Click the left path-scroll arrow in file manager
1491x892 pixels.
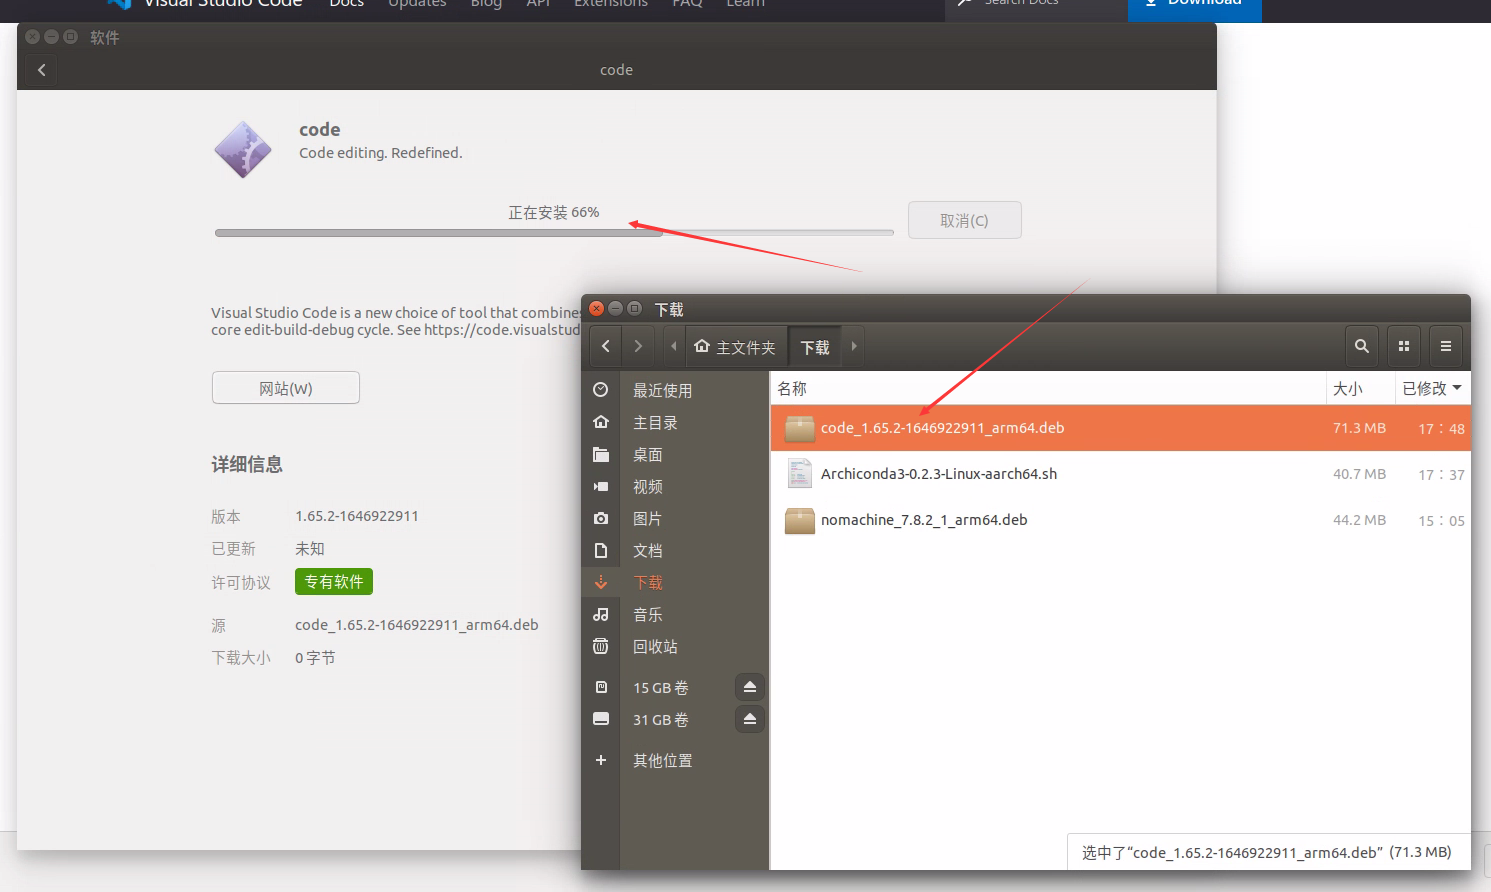(673, 346)
